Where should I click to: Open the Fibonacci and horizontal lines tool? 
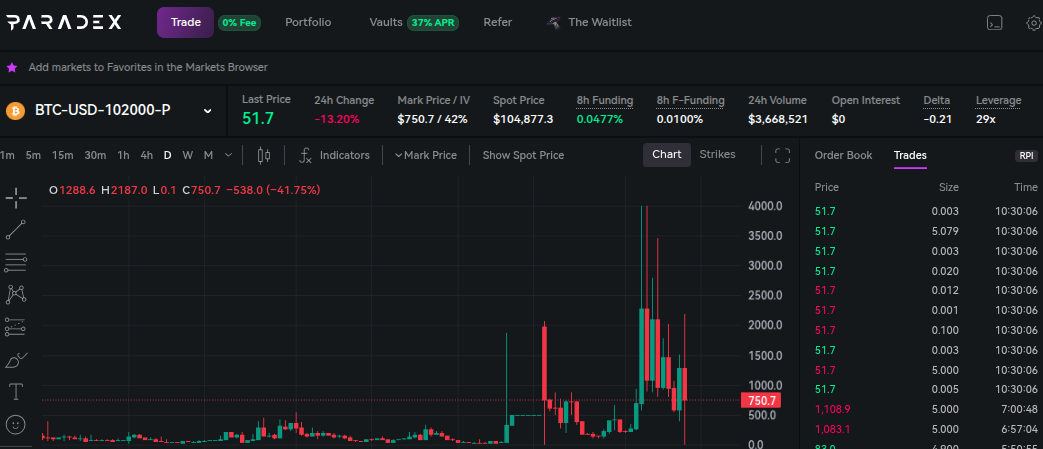(16, 262)
